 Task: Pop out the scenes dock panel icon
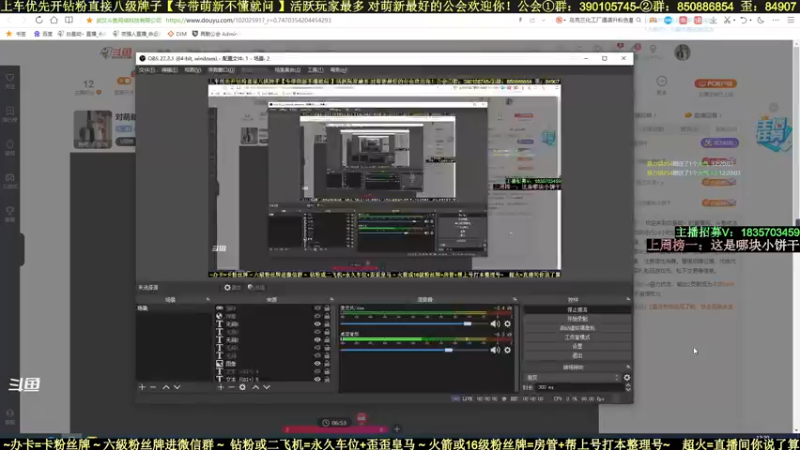click(208, 299)
